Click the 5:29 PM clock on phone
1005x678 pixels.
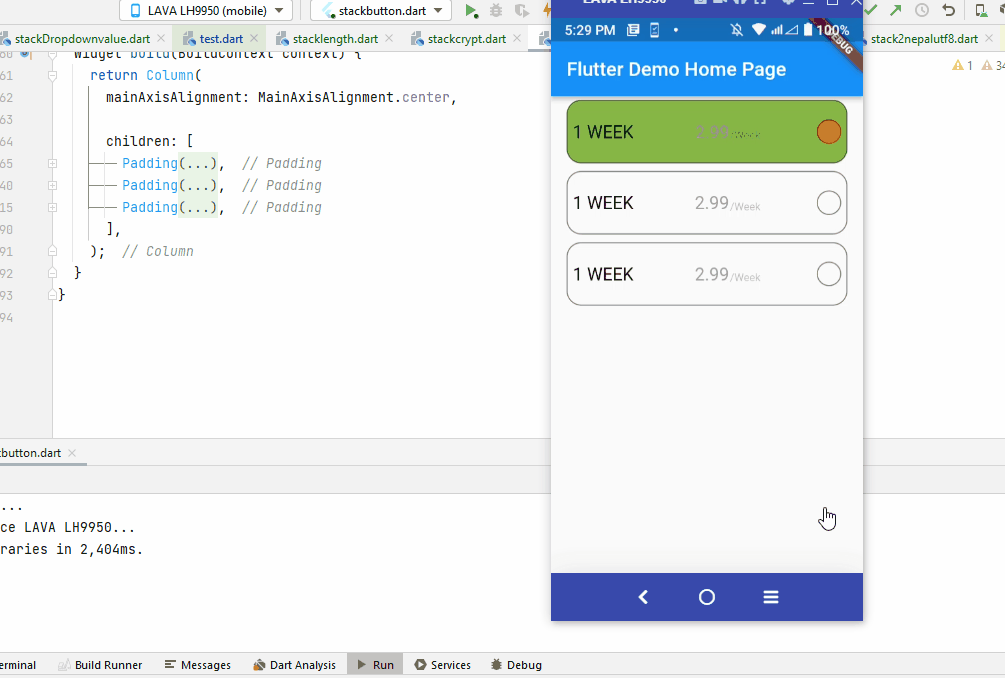coord(590,30)
